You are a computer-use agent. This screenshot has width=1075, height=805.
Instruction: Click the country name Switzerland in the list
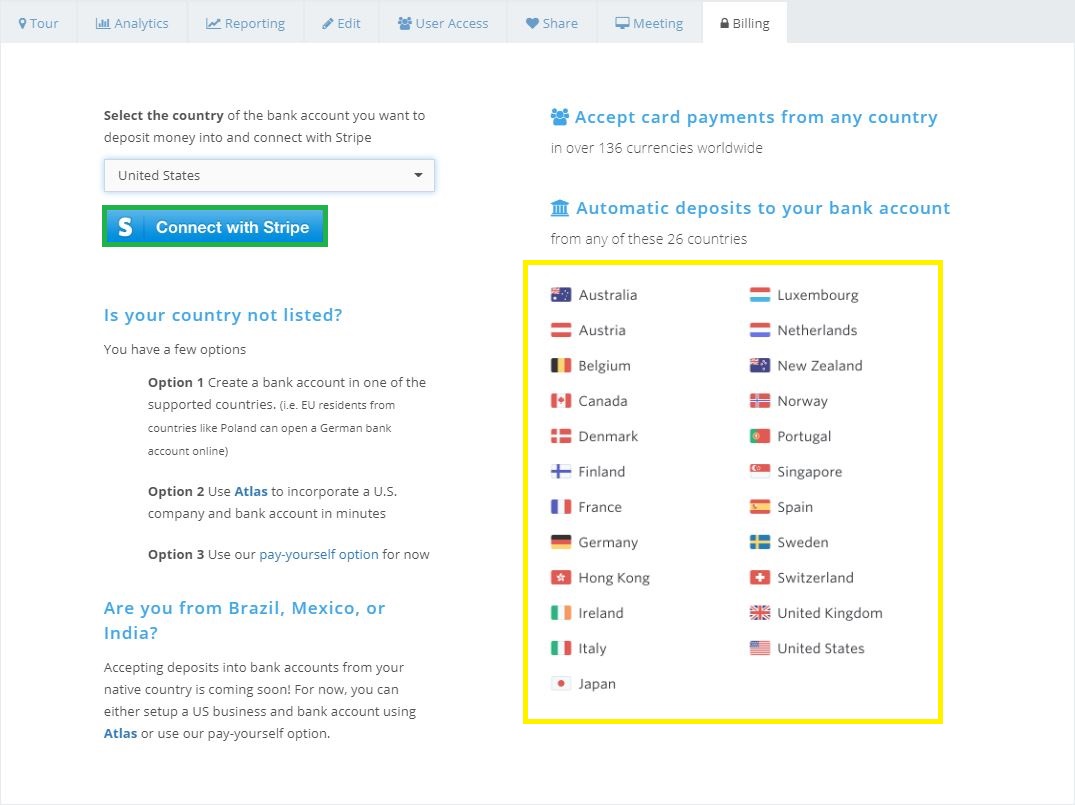pyautogui.click(x=815, y=577)
